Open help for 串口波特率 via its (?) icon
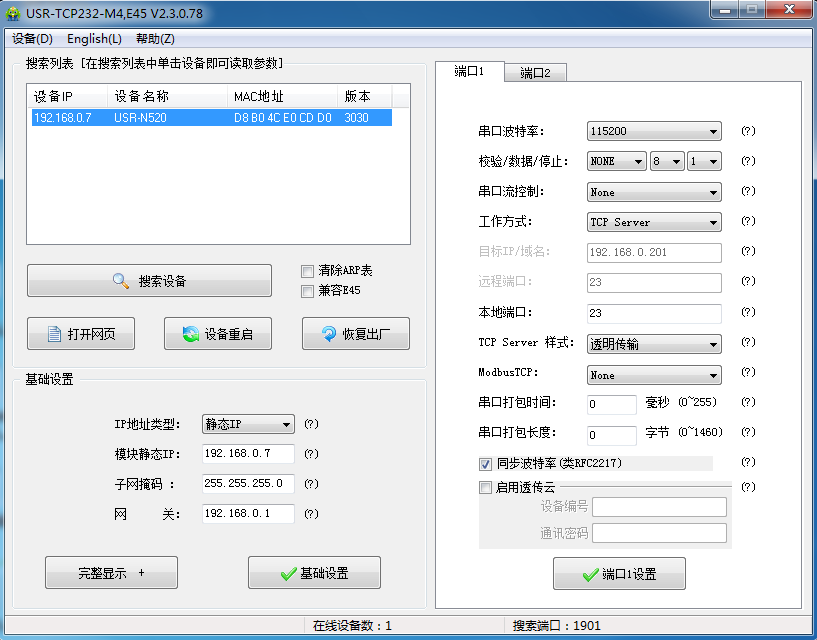 pyautogui.click(x=746, y=131)
